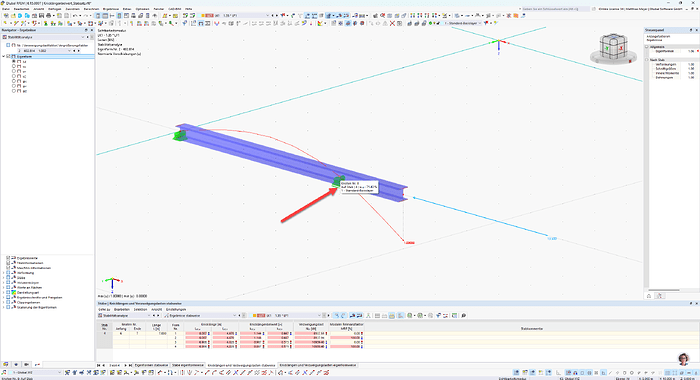
Task: Open the Berechnen menu
Action: pos(91,9)
